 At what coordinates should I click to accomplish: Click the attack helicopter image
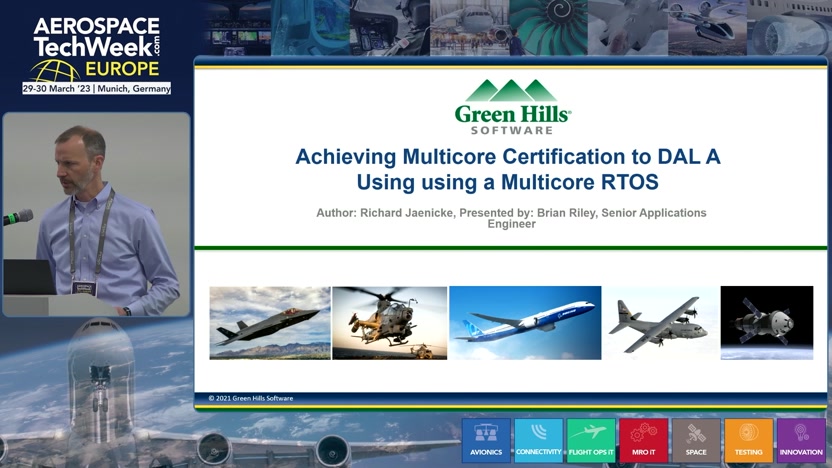(x=390, y=323)
